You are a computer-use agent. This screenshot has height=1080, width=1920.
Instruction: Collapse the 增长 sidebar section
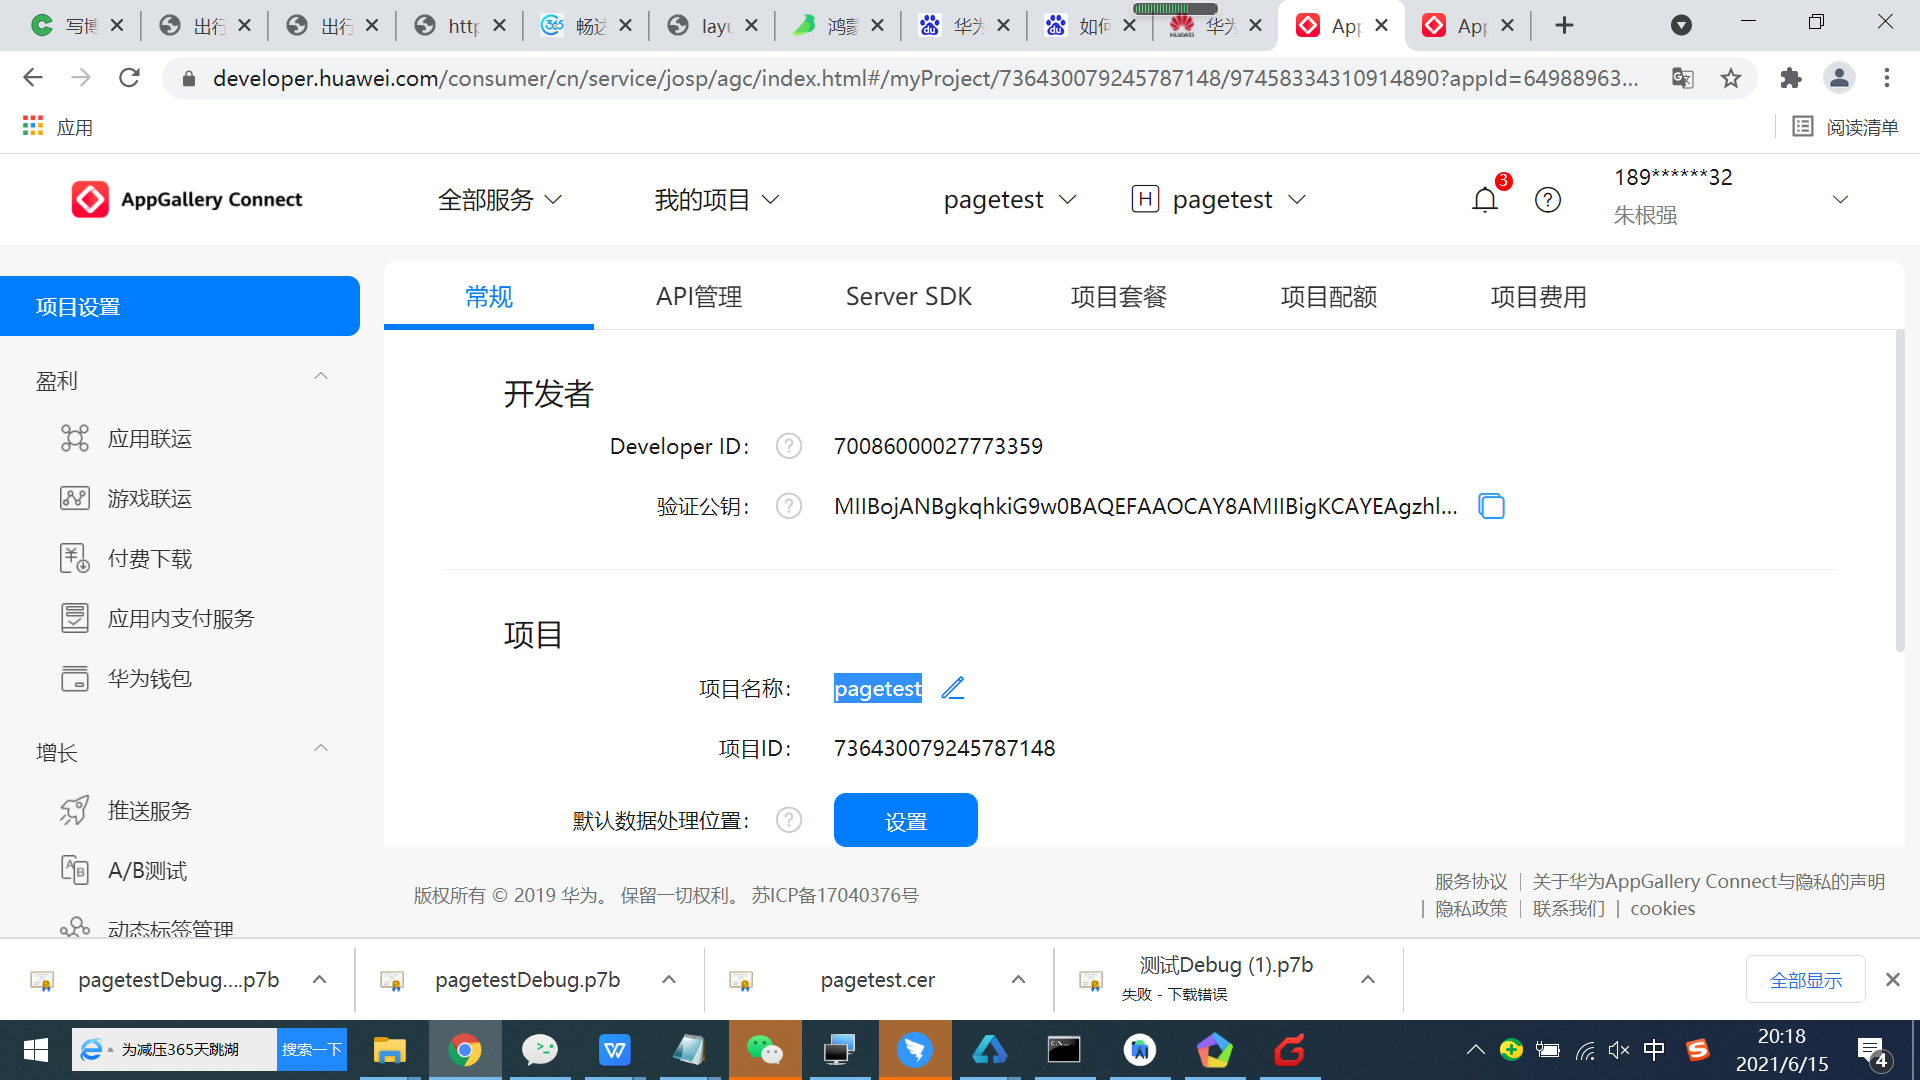(x=321, y=749)
